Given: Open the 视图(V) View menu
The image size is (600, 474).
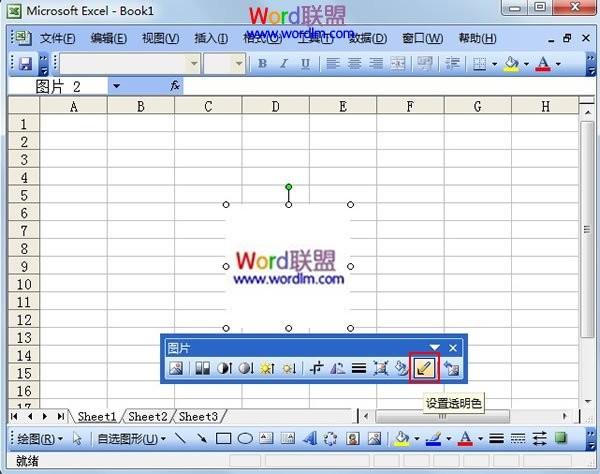Looking at the screenshot, I should tap(160, 38).
